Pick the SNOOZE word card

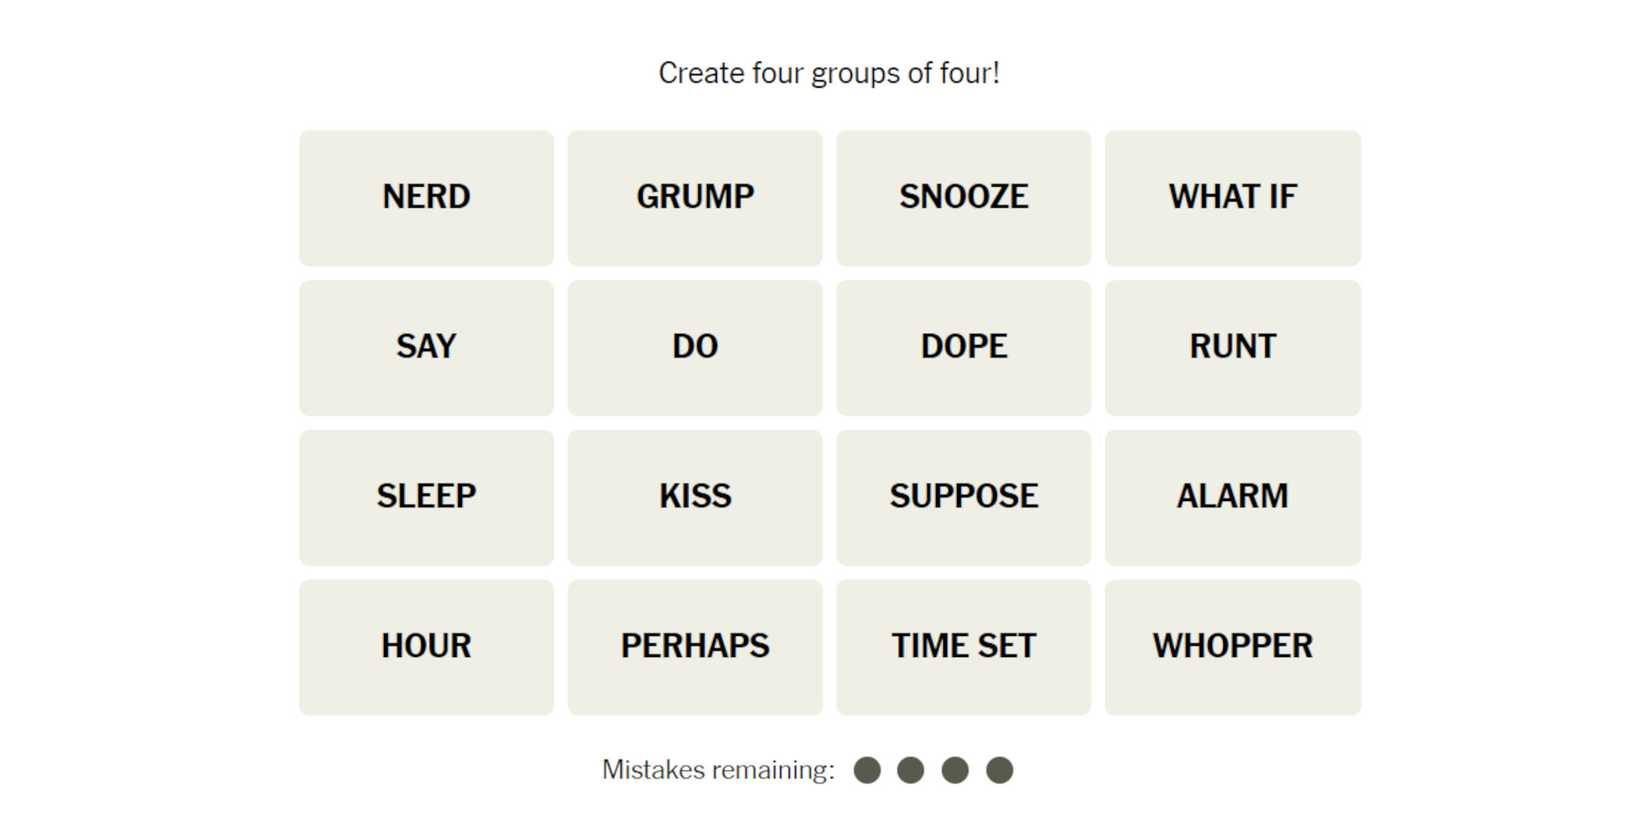pyautogui.click(x=963, y=197)
